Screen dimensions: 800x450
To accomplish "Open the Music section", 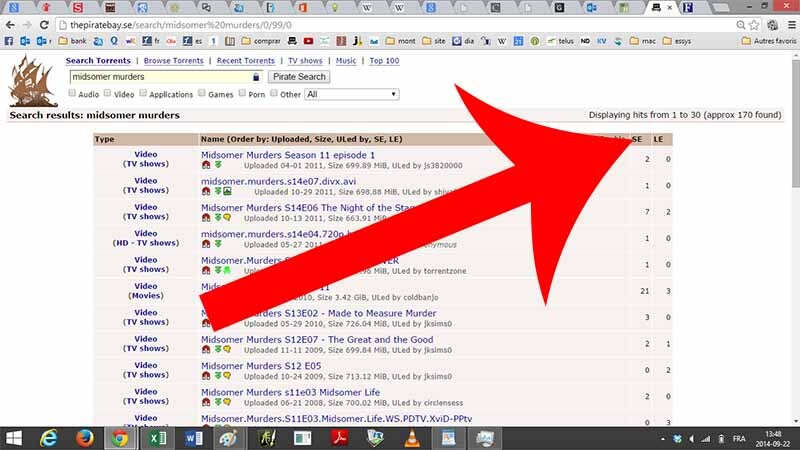I will (x=346, y=61).
